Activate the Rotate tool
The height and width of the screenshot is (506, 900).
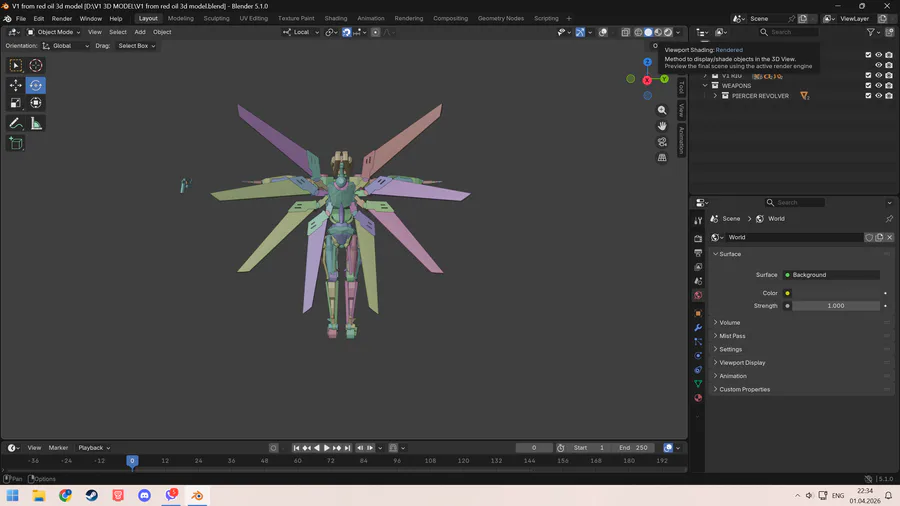coord(36,85)
